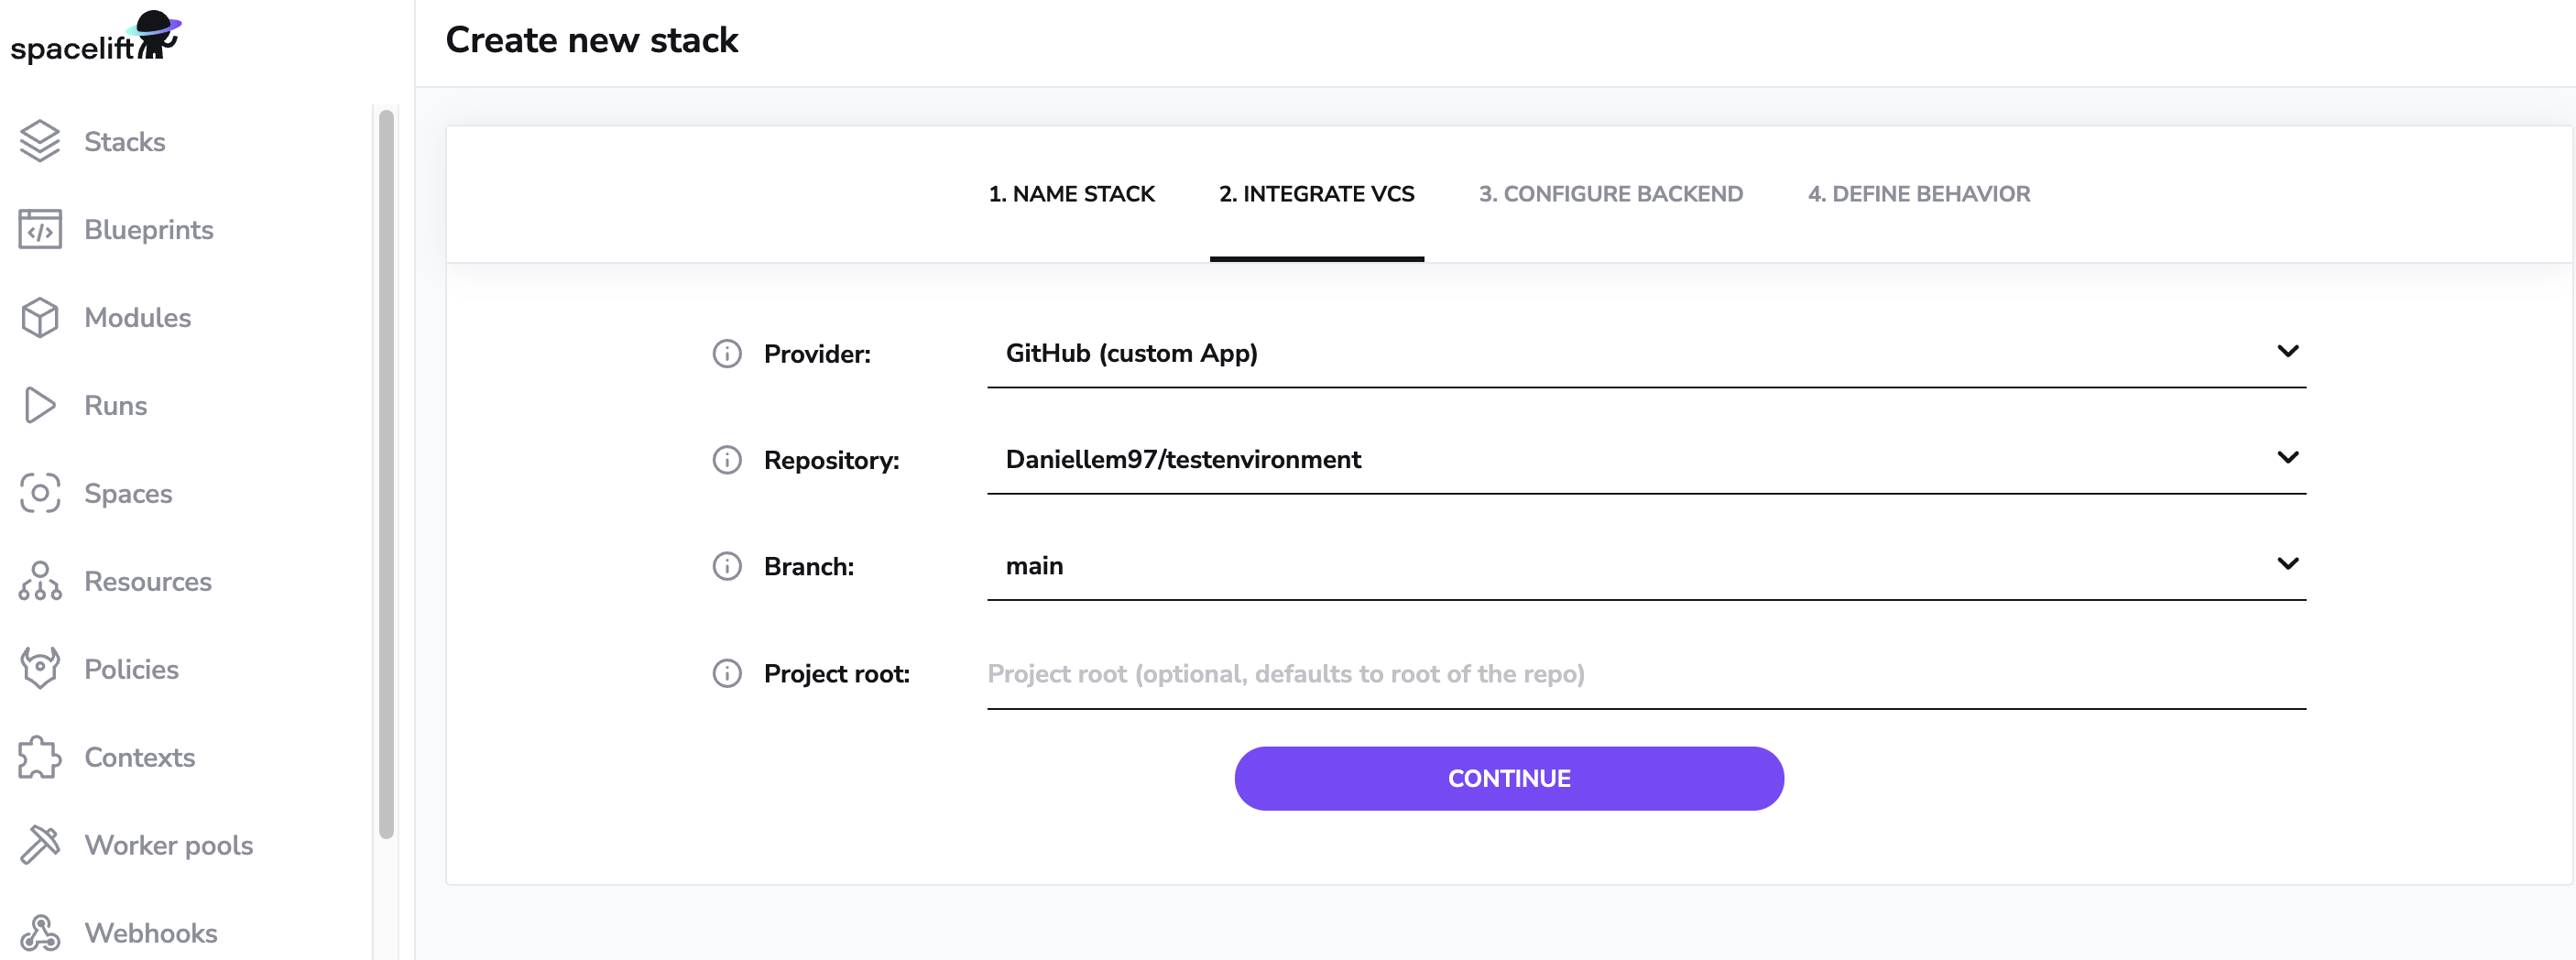Open the Repository dropdown list
2576x960 pixels.
pos(2287,458)
